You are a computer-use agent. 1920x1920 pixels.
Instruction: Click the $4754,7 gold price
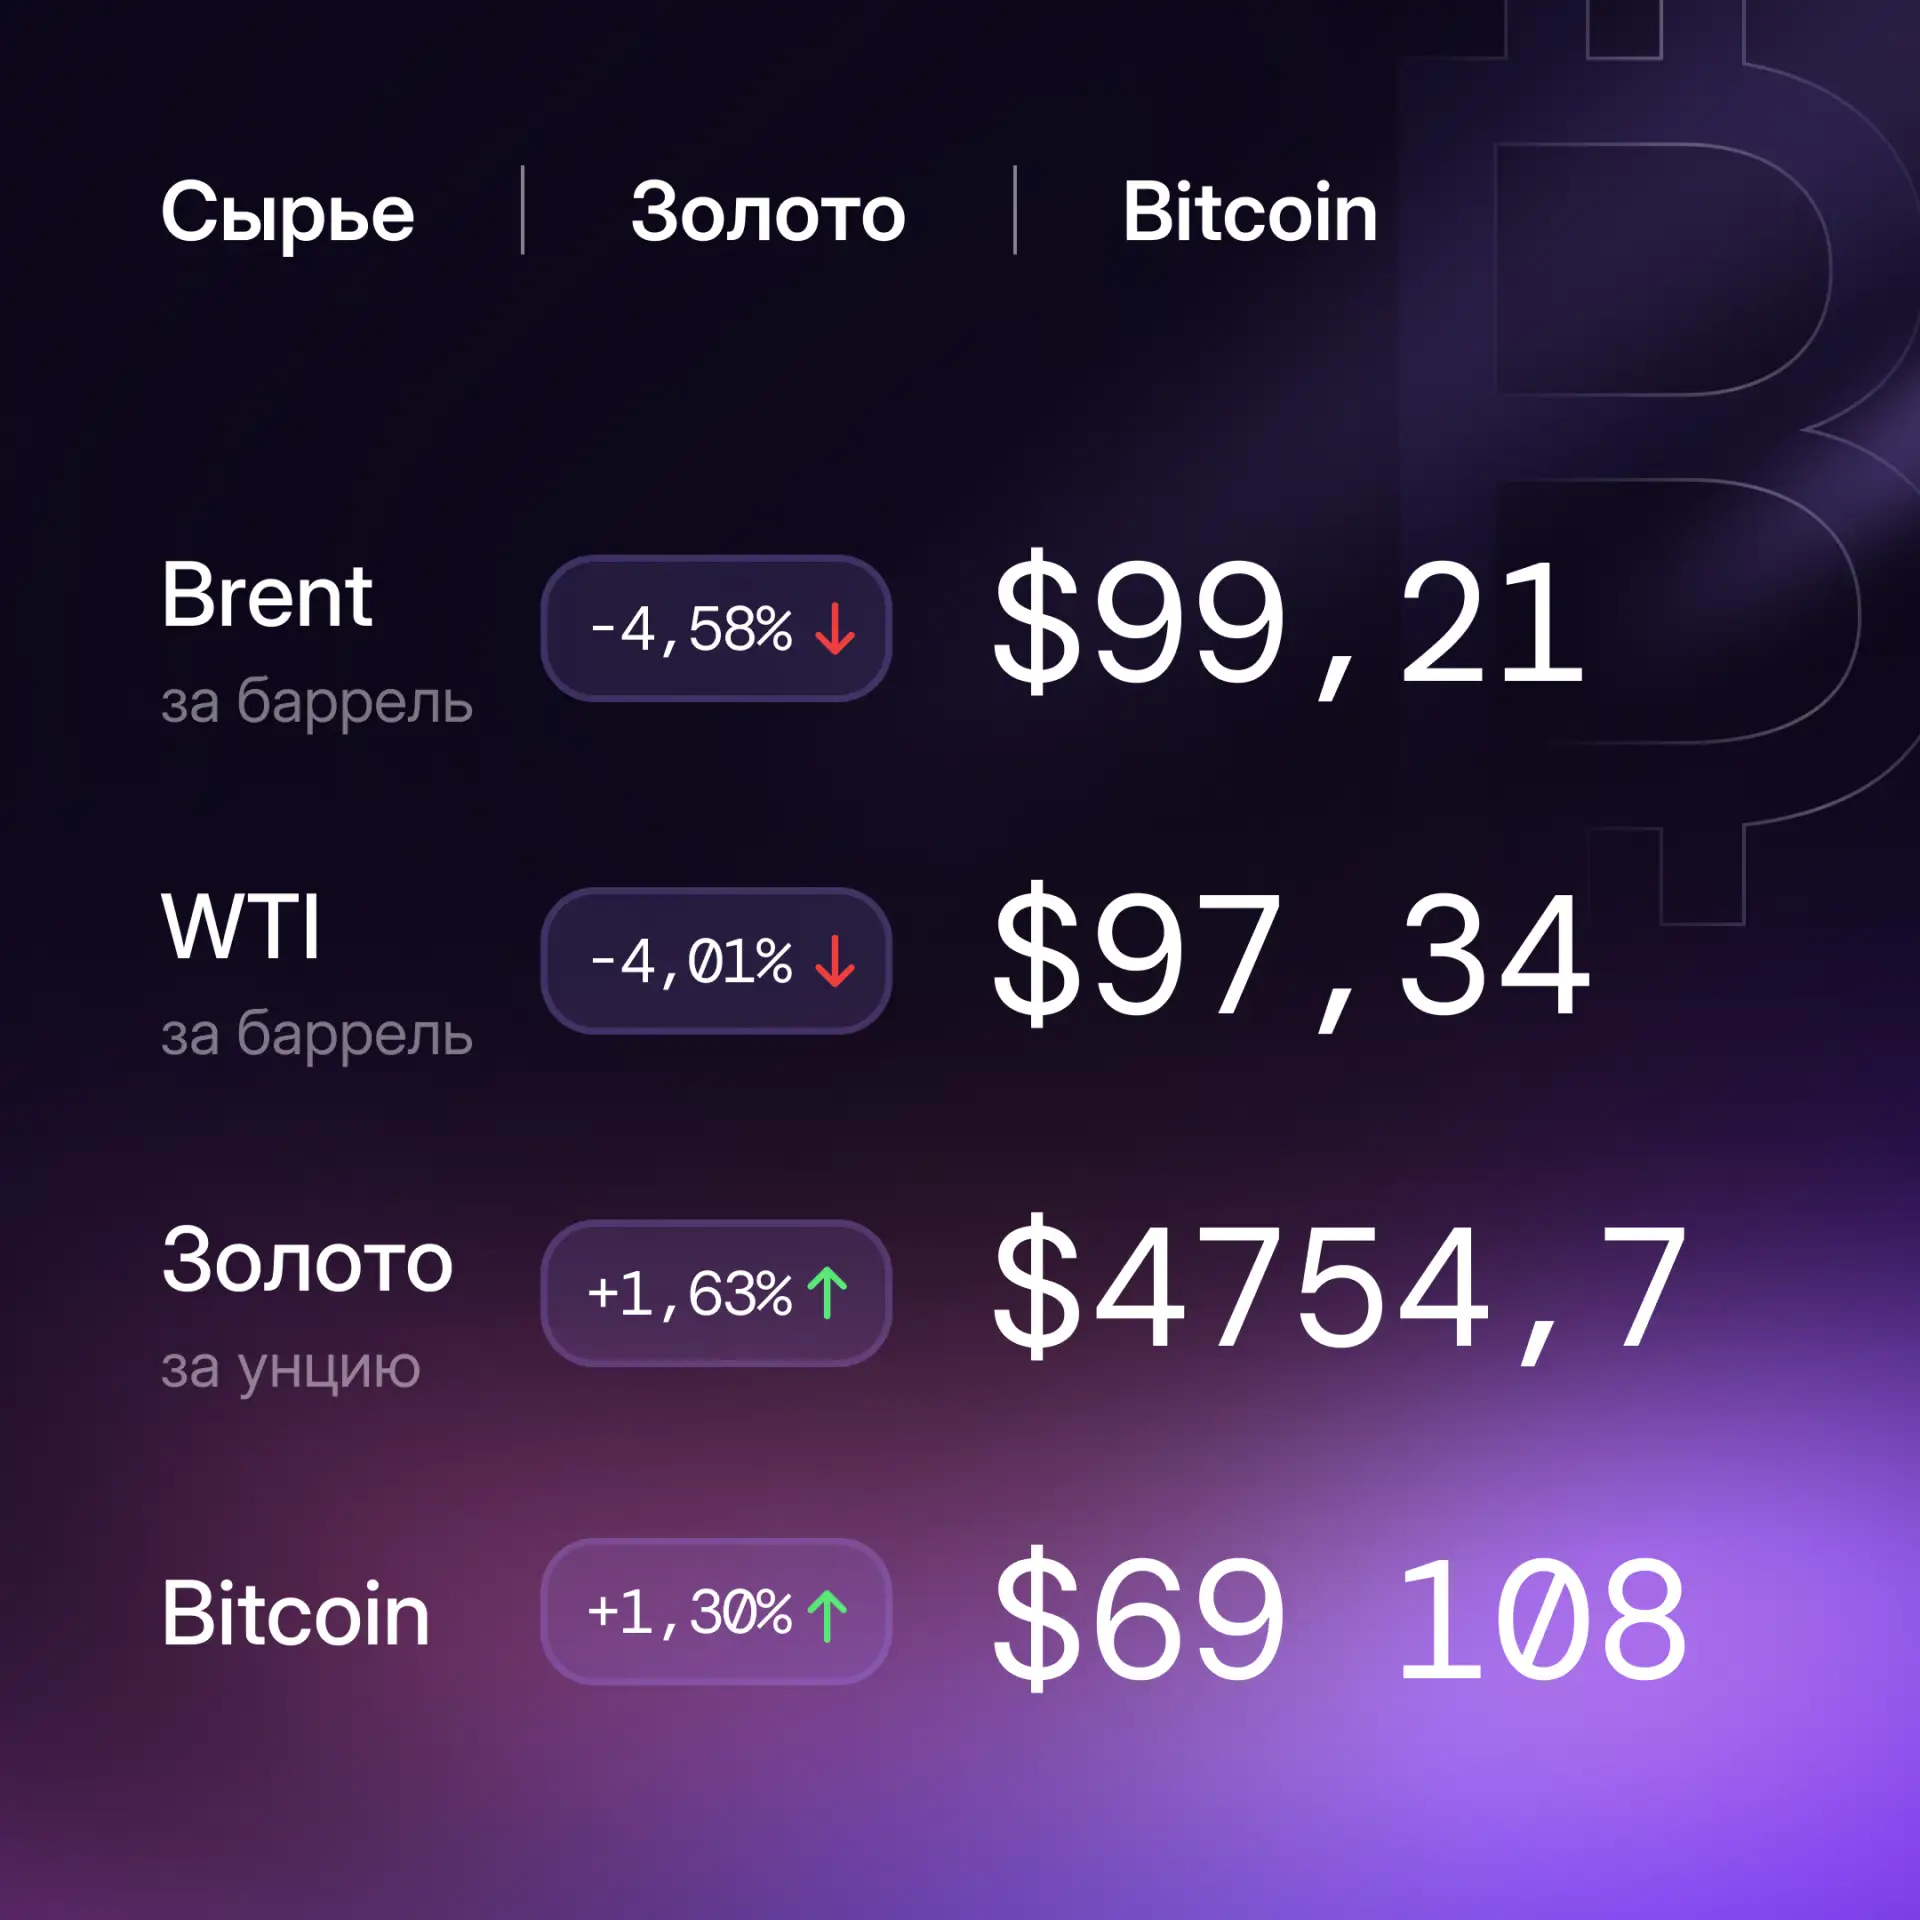point(1340,1288)
